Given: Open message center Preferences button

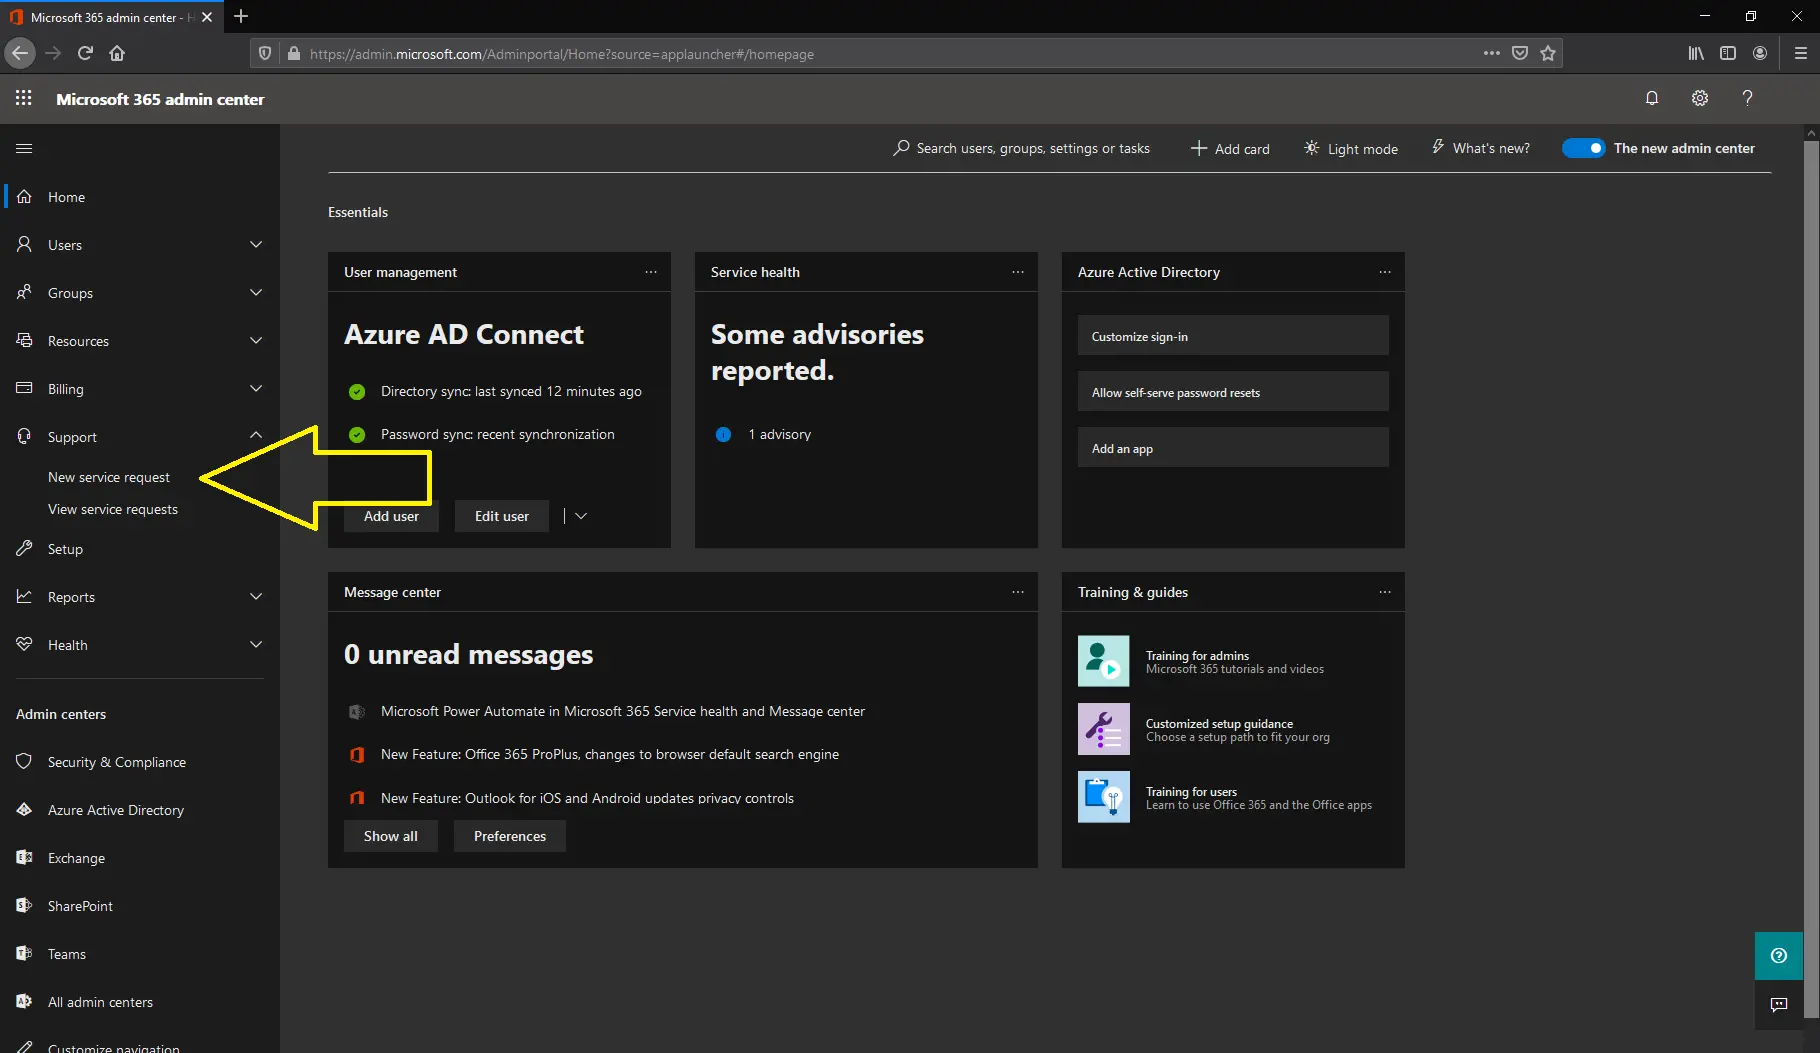Looking at the screenshot, I should coord(510,836).
